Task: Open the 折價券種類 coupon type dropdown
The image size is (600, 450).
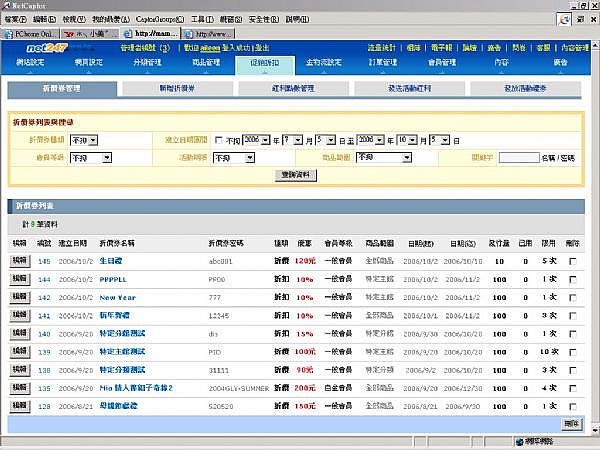Action: [84, 140]
